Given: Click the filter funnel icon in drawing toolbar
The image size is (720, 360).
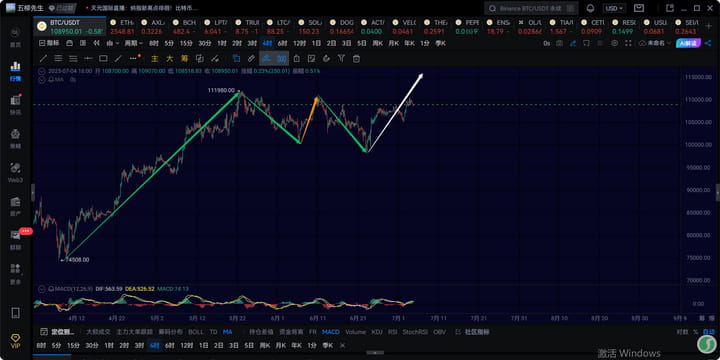Looking at the screenshot, I should click(x=341, y=58).
